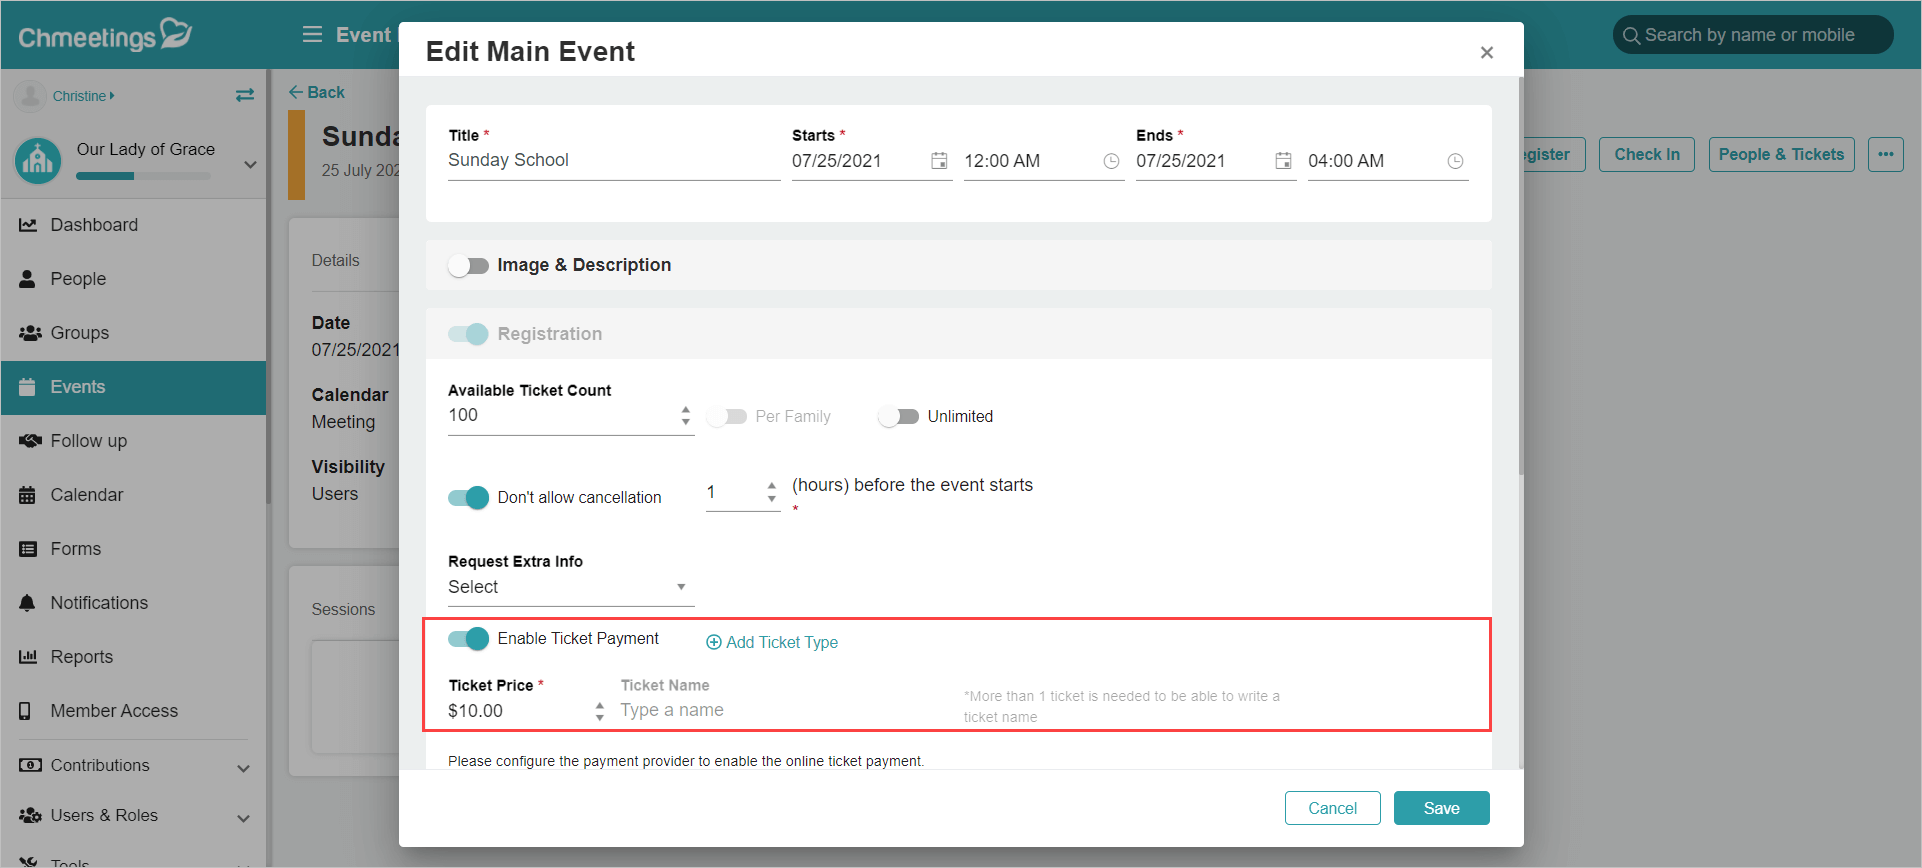Toggle Image & Description switch
The height and width of the screenshot is (868, 1922).
[468, 265]
